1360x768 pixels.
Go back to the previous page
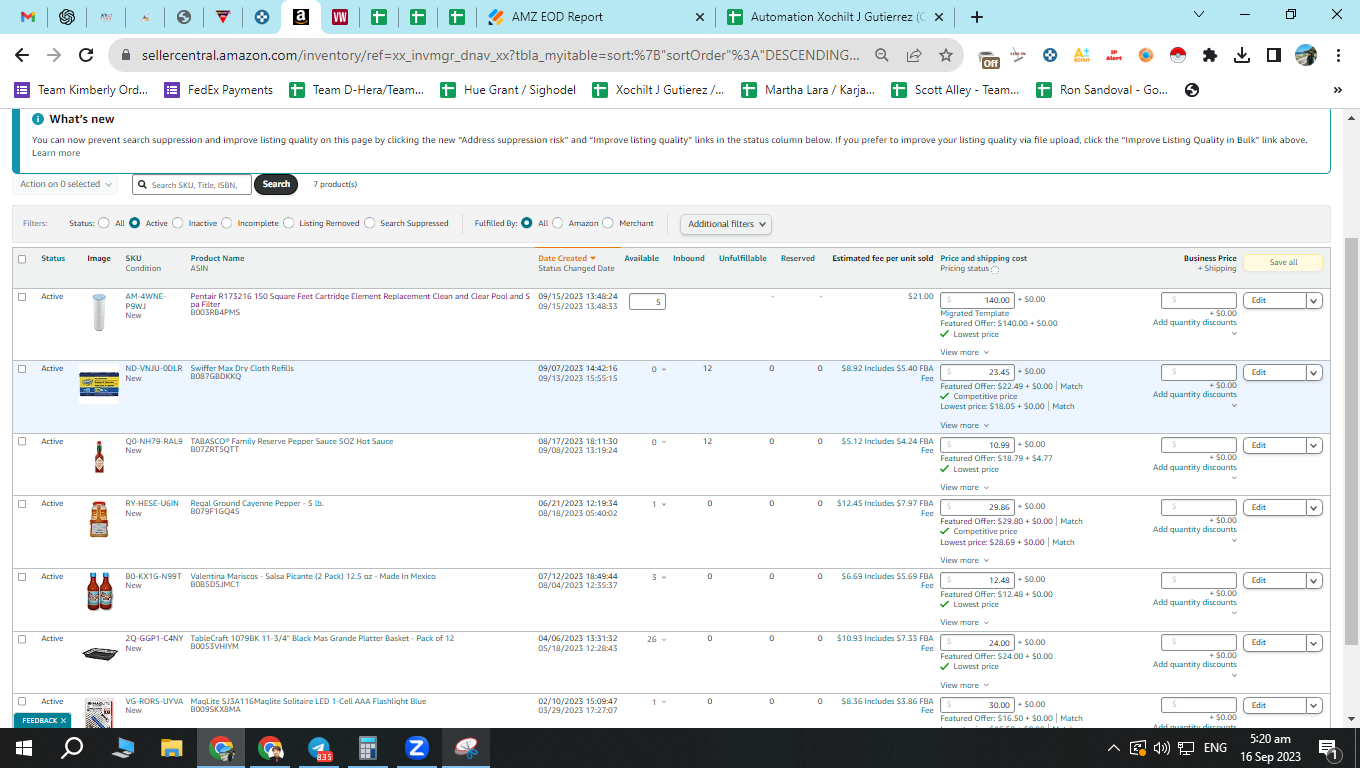pyautogui.click(x=22, y=55)
